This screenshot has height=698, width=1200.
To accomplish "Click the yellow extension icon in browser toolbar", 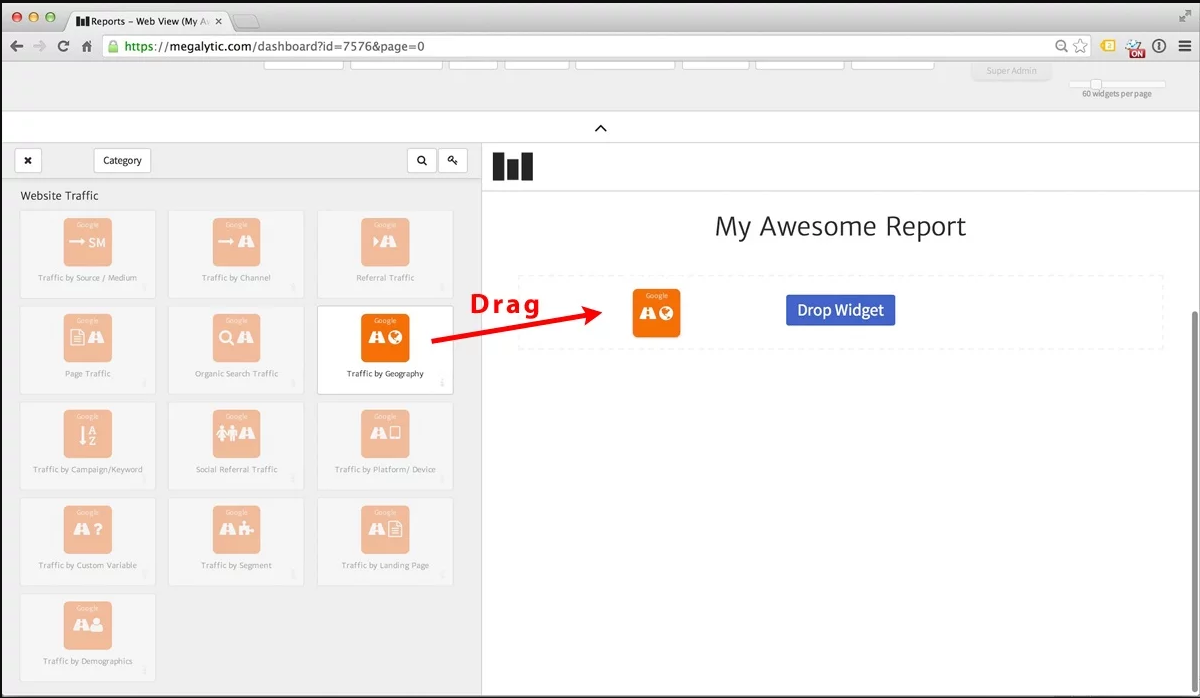I will click(1108, 46).
